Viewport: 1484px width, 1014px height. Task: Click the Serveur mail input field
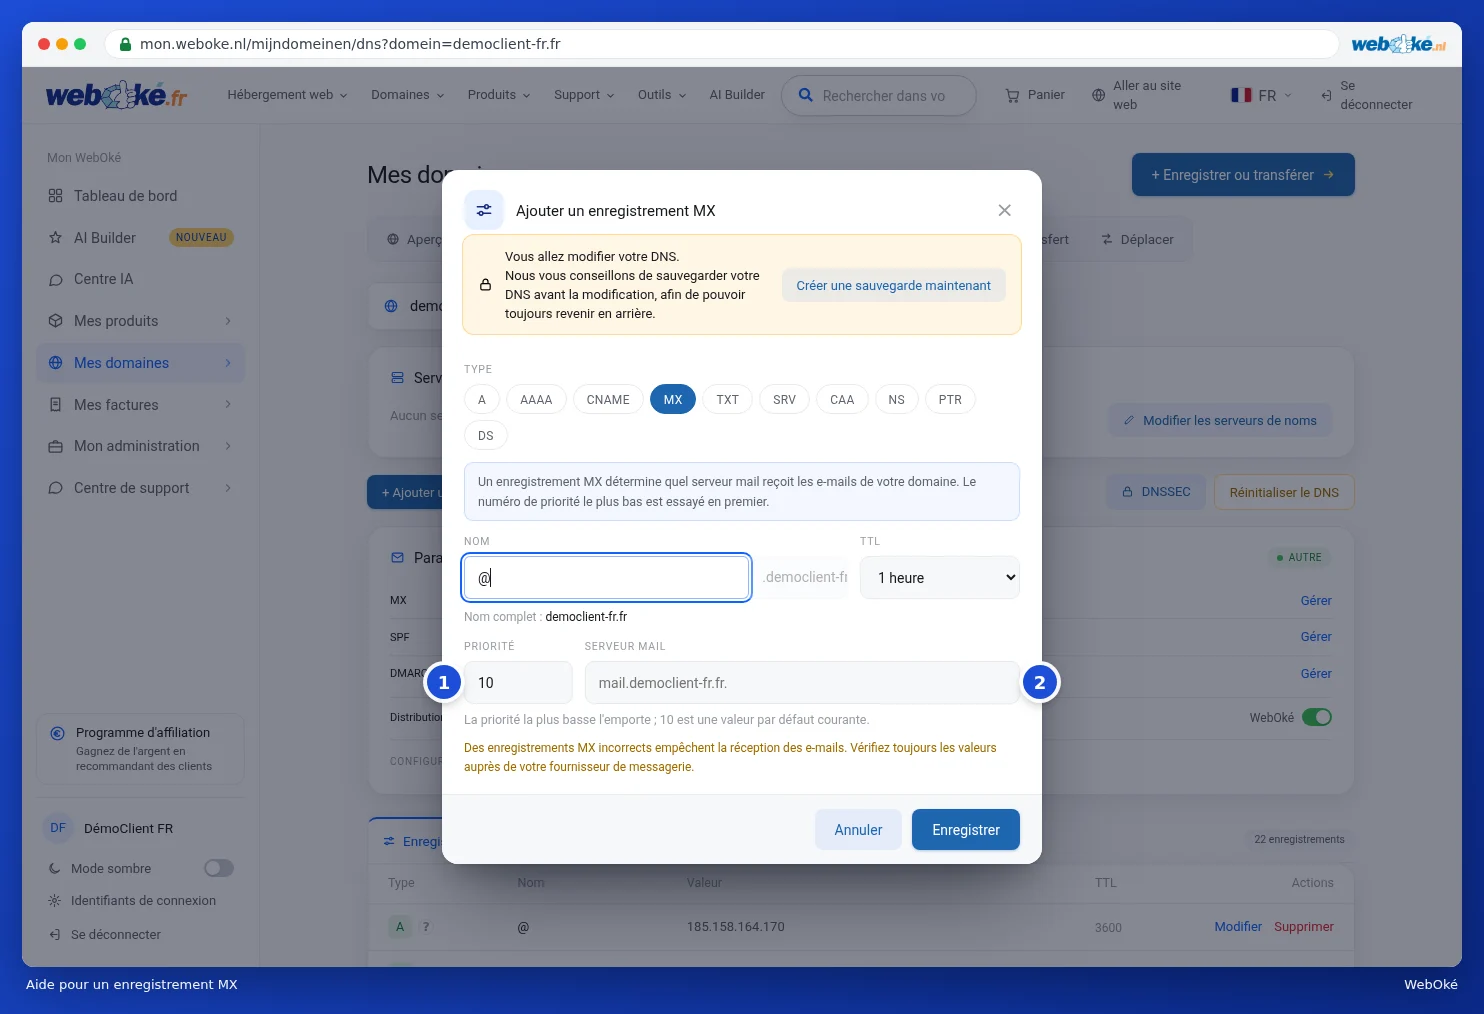pyautogui.click(x=802, y=683)
